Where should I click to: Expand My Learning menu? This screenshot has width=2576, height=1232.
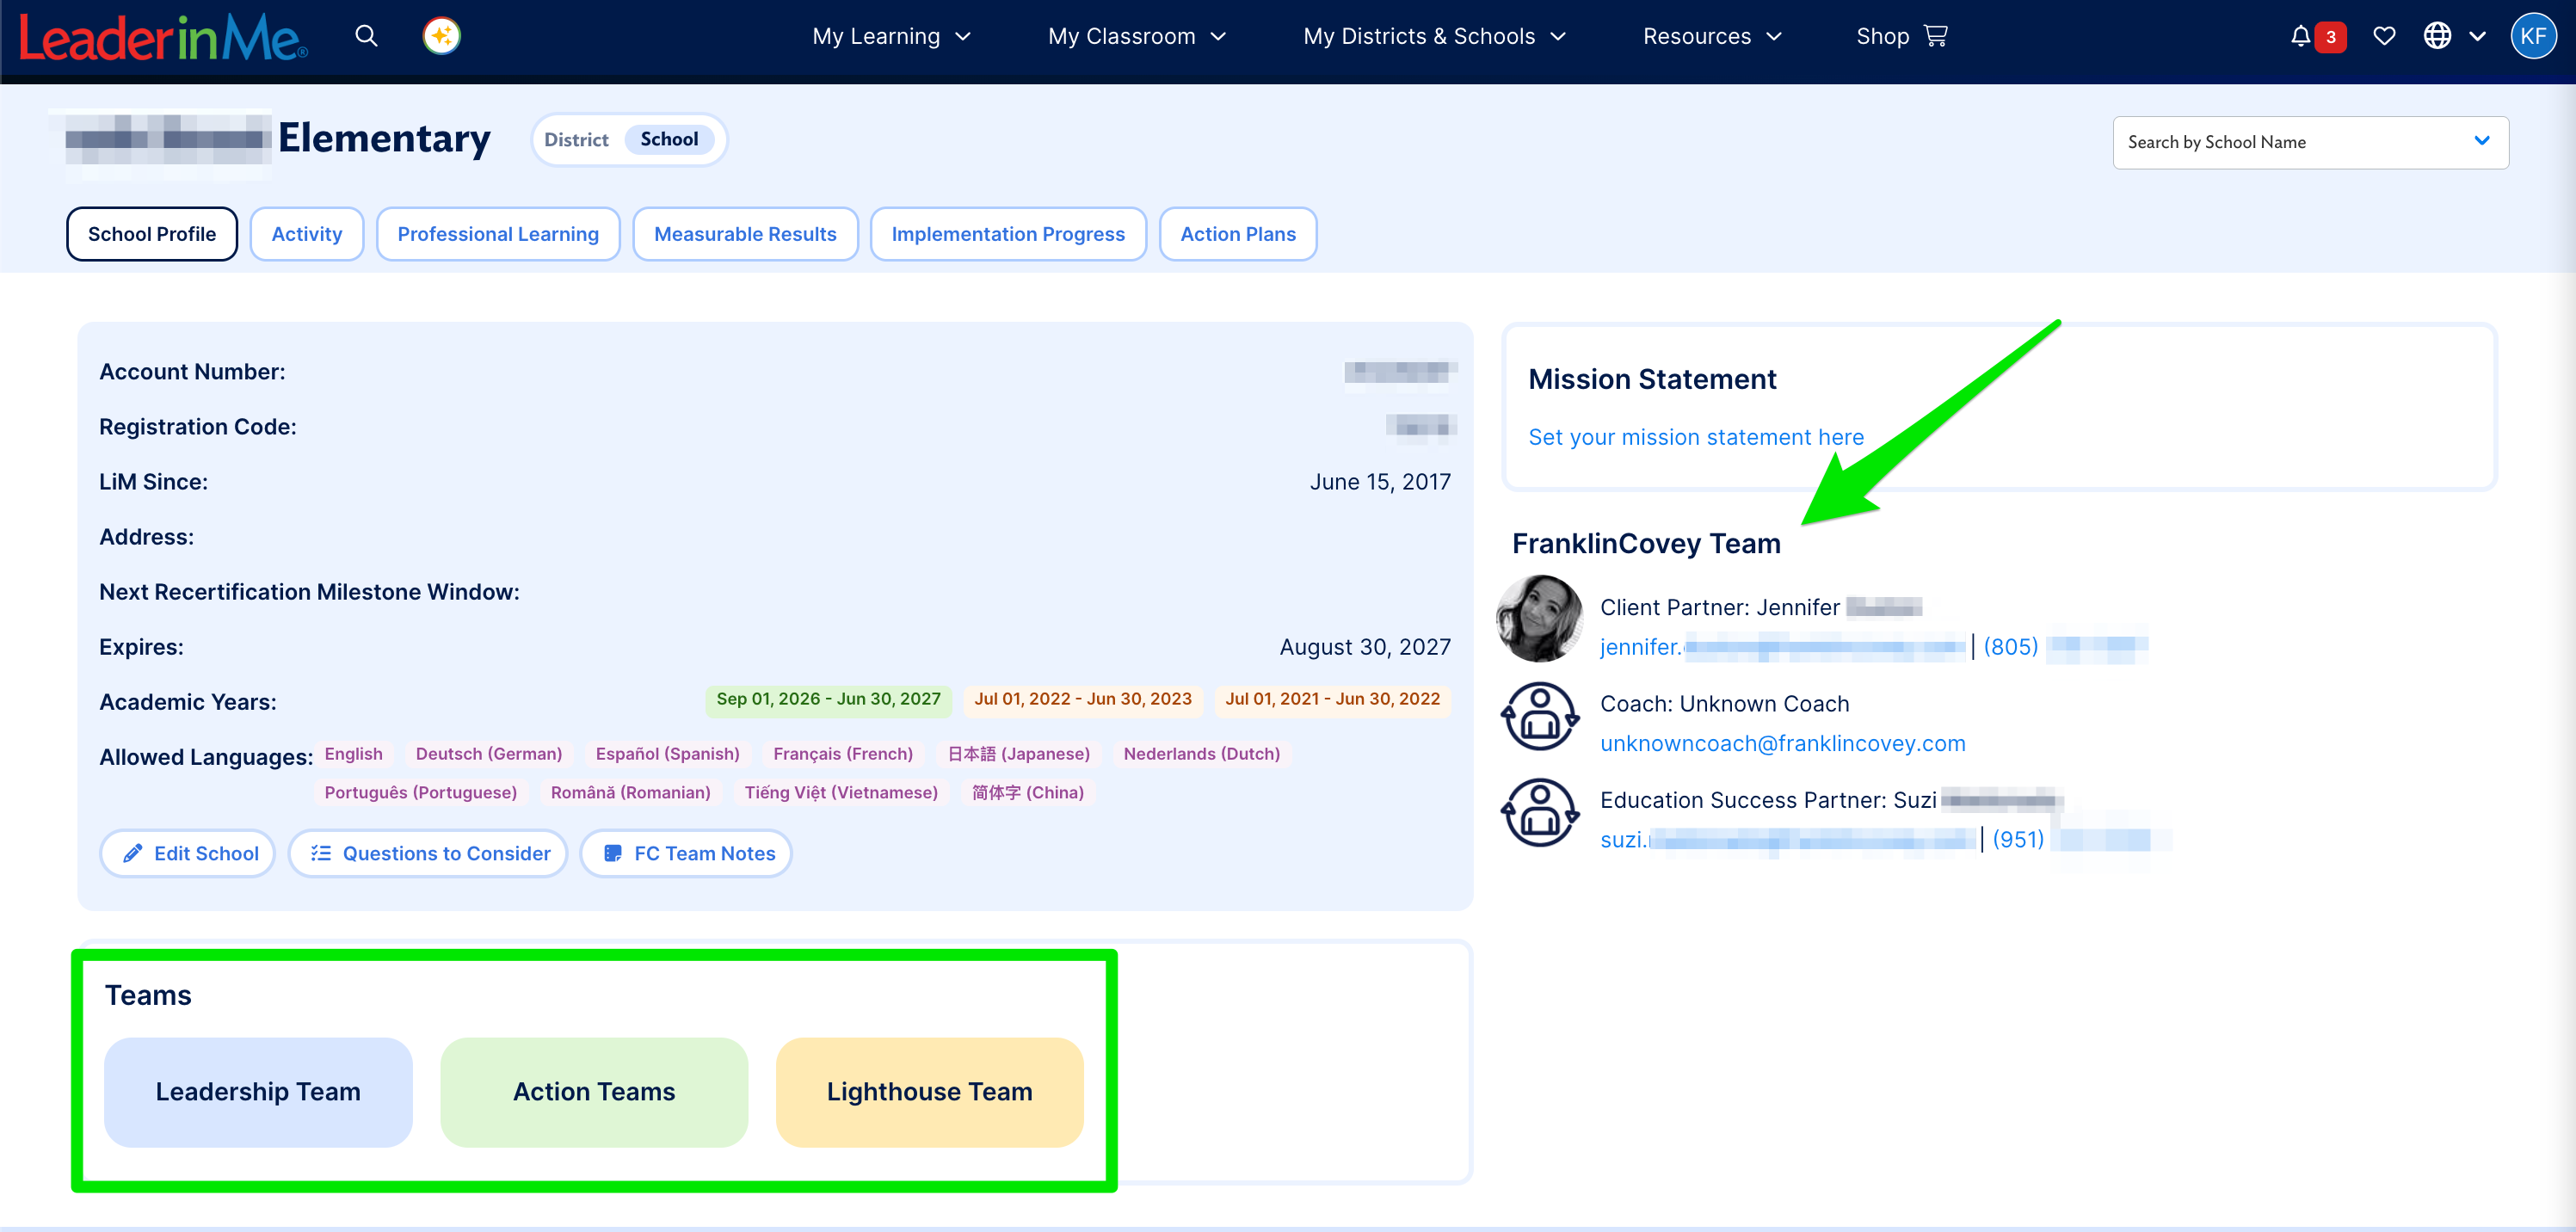[891, 36]
